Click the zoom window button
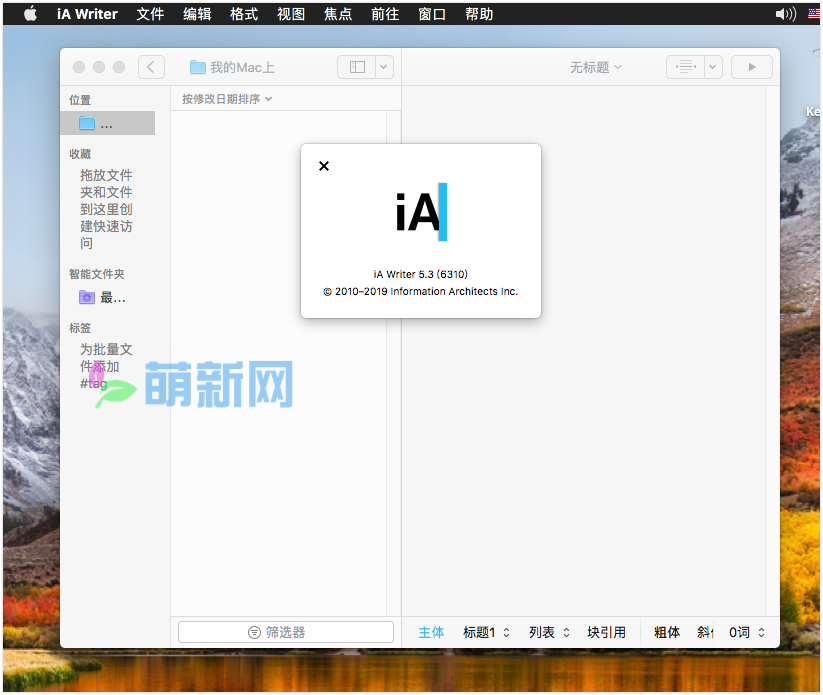The height and width of the screenshot is (695, 823). 119,67
